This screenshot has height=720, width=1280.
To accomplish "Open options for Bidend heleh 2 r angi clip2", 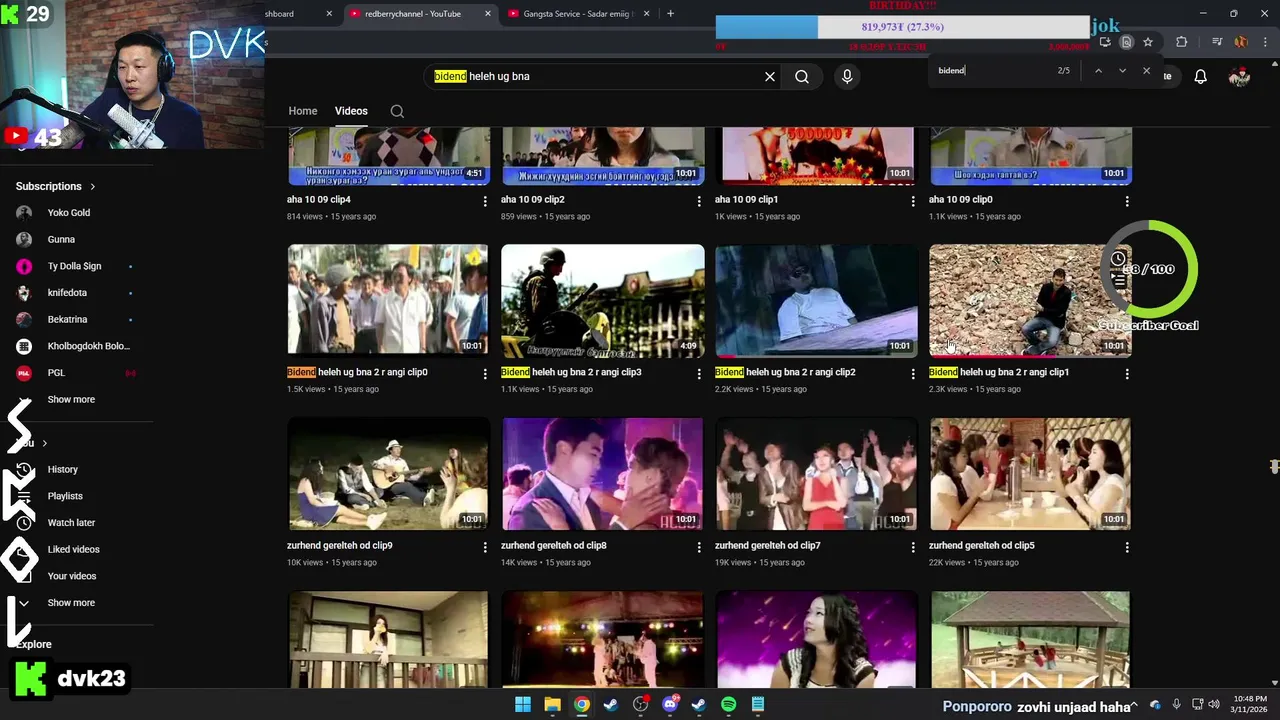I will coord(913,374).
